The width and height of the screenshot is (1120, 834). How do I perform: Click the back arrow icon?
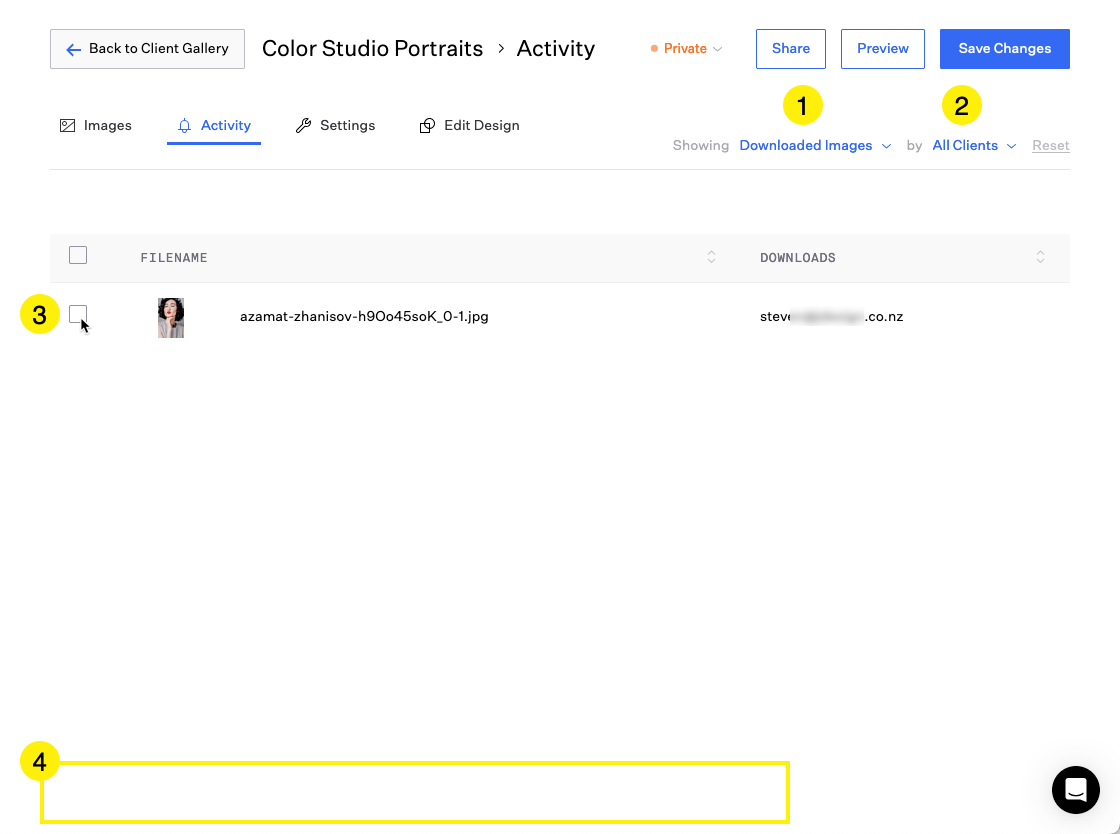(x=73, y=49)
